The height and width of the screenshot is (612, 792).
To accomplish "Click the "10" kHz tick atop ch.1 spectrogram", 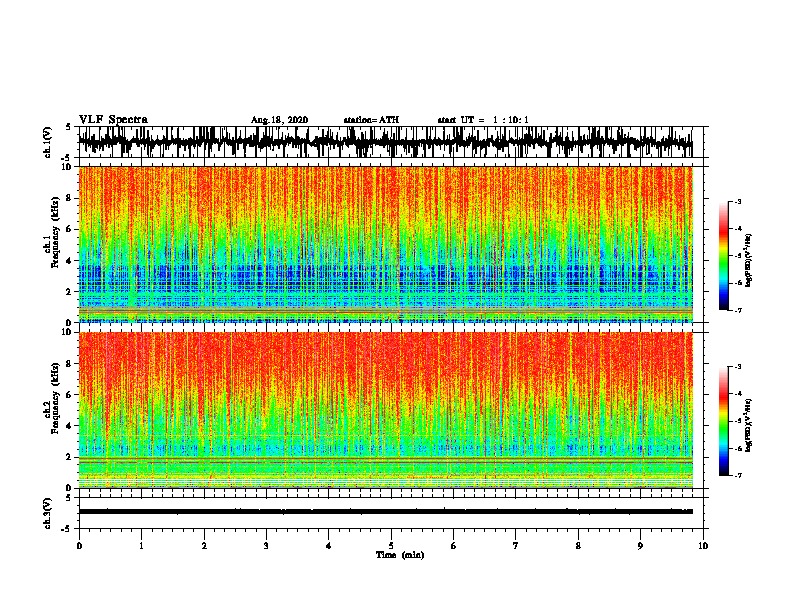I will tap(68, 167).
